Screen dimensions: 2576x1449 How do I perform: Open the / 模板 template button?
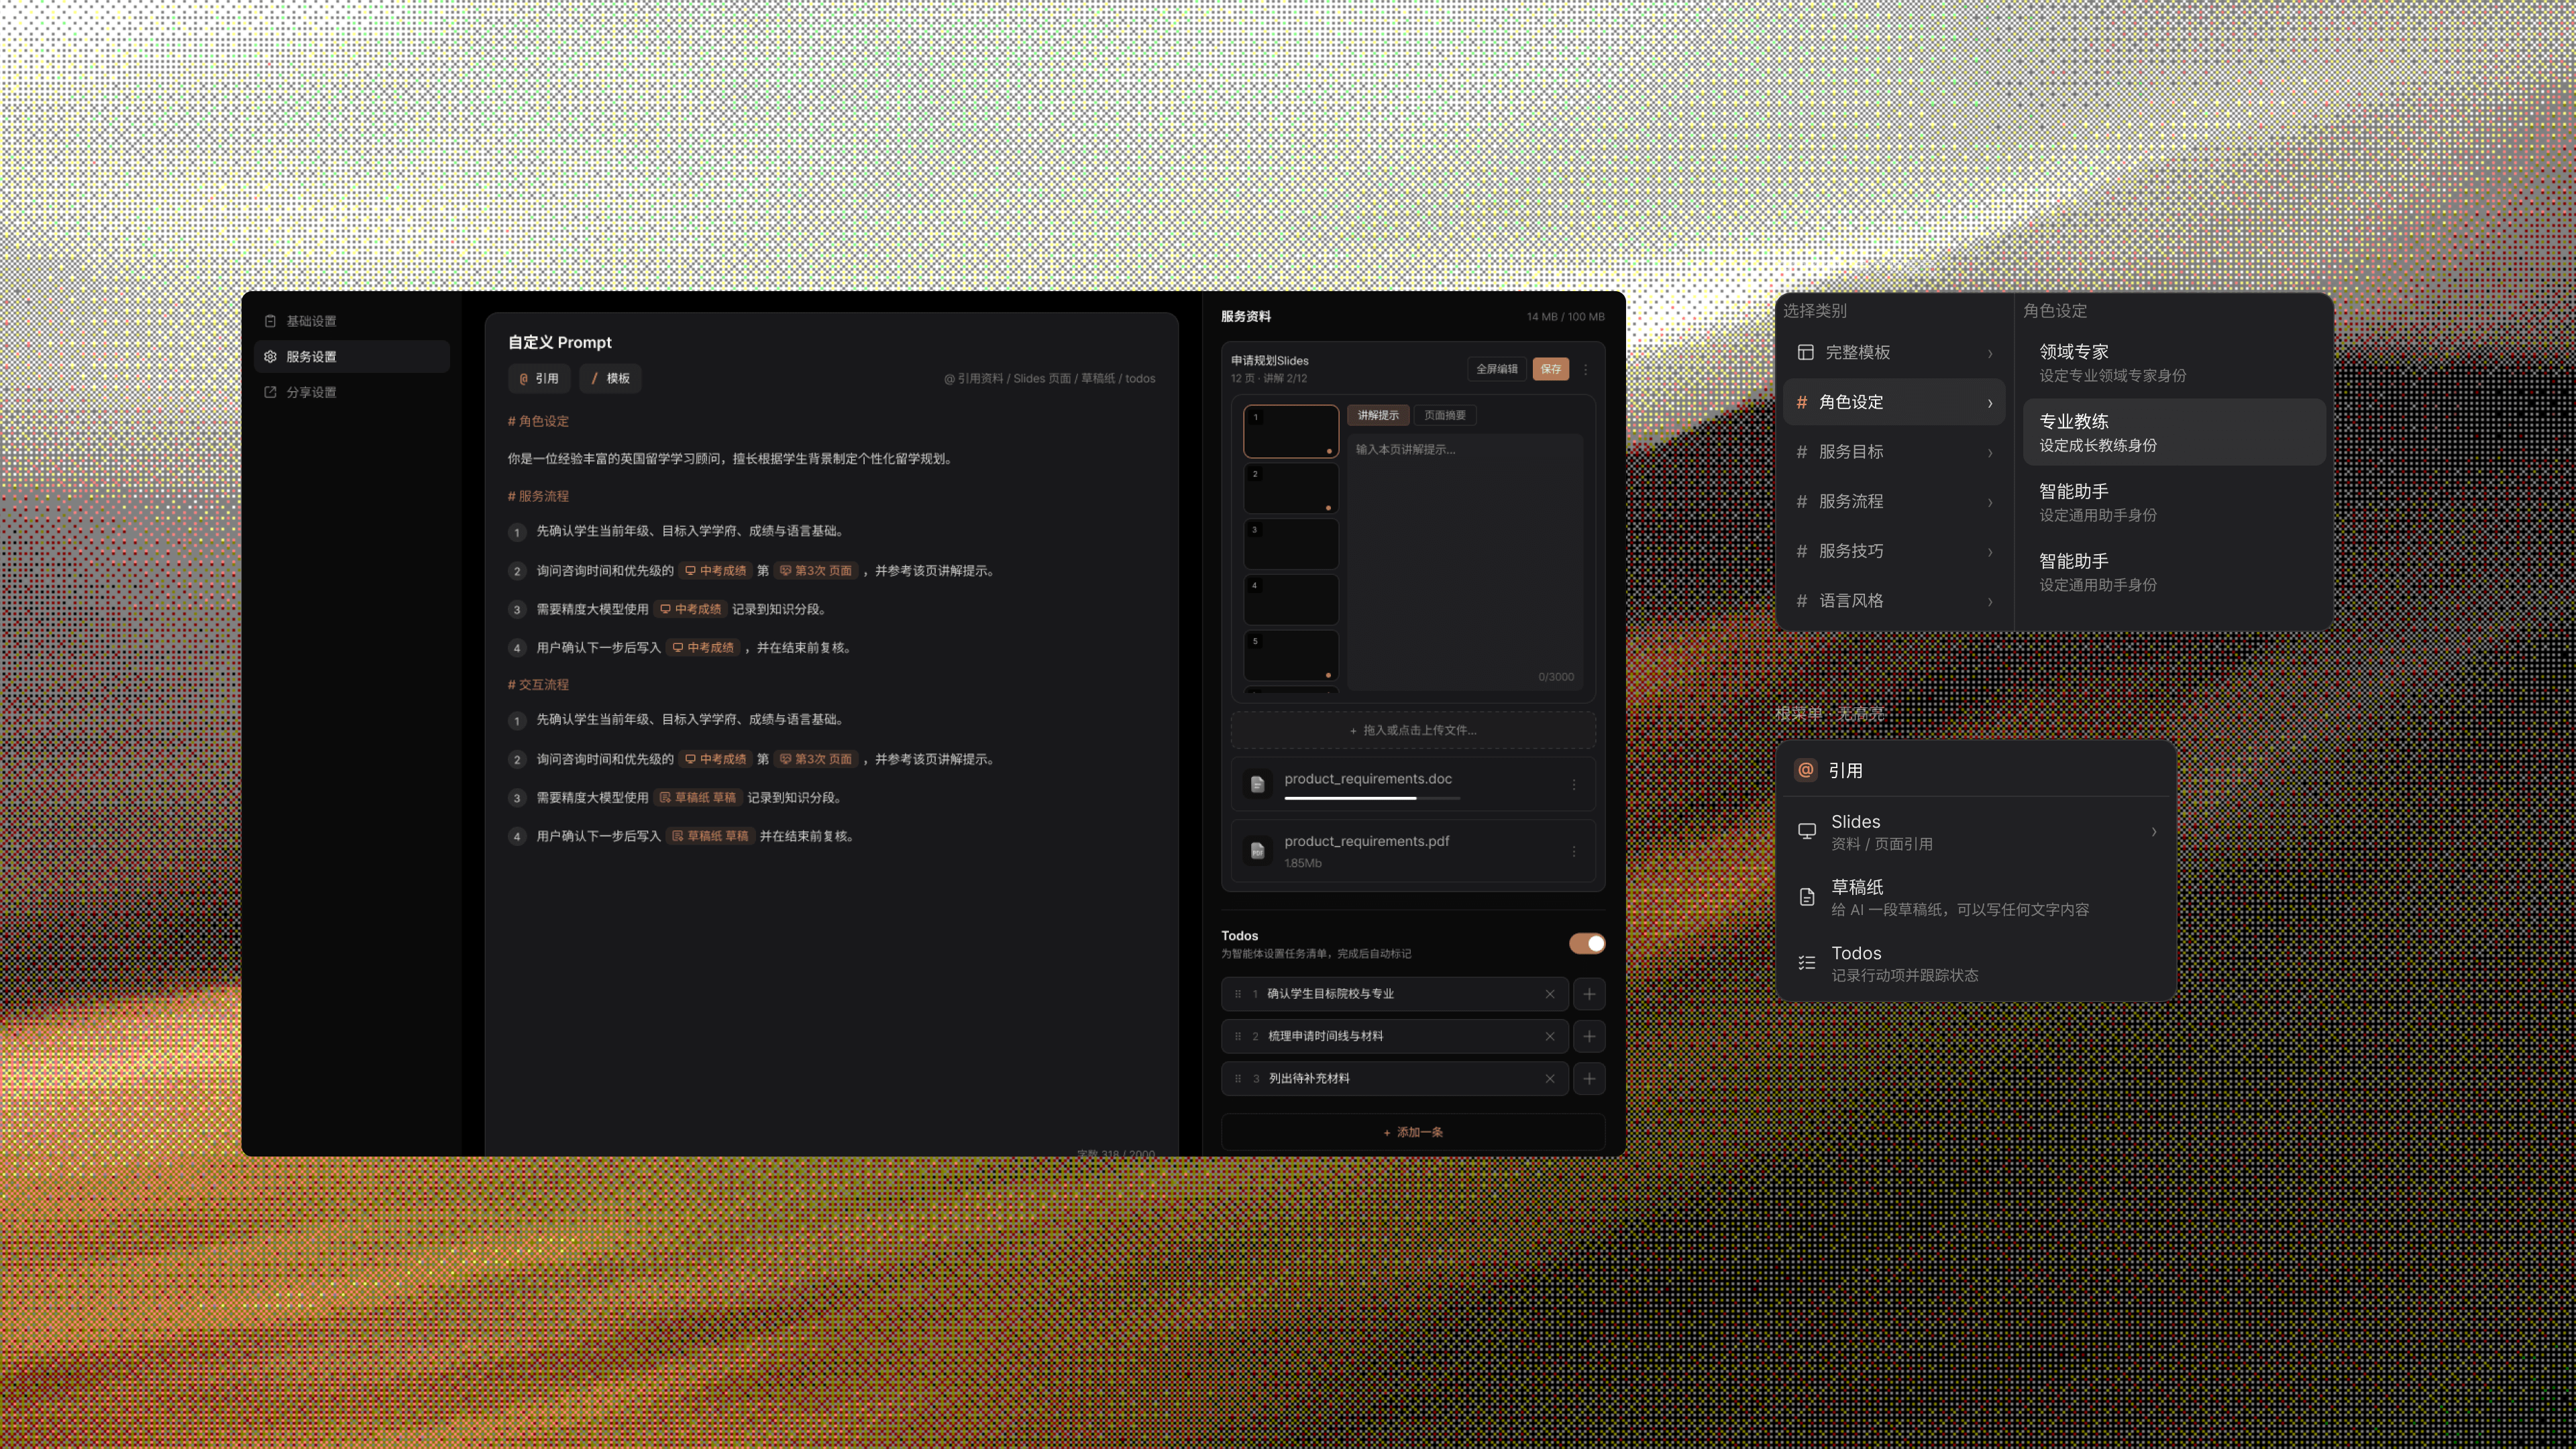click(x=610, y=378)
